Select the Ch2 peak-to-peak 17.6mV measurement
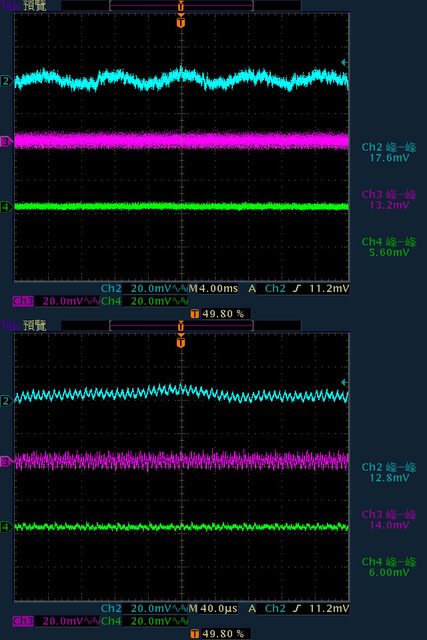The image size is (427, 640). [389, 152]
